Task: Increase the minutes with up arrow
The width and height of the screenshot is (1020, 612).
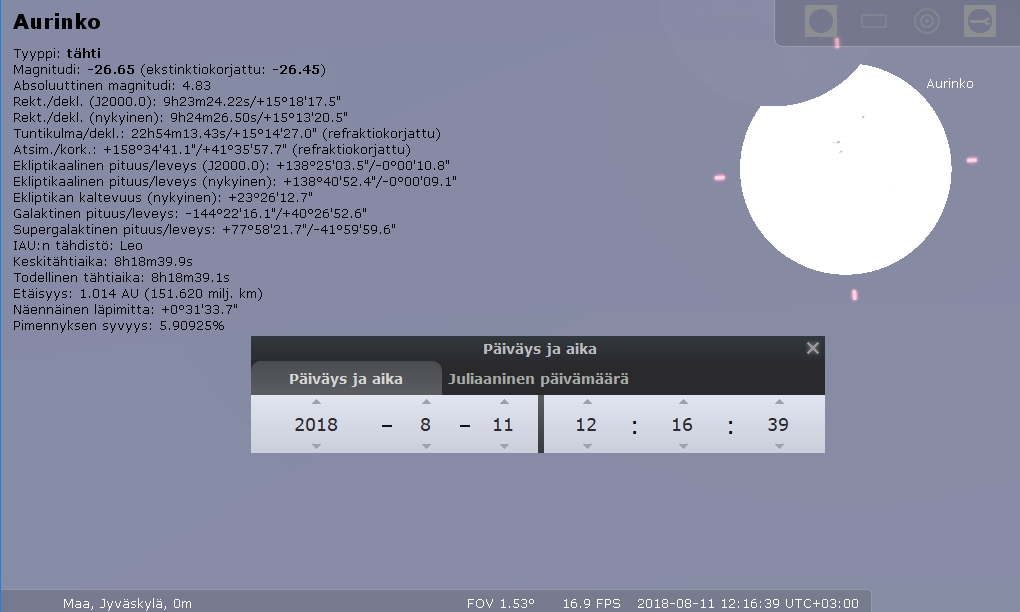Action: (x=682, y=402)
